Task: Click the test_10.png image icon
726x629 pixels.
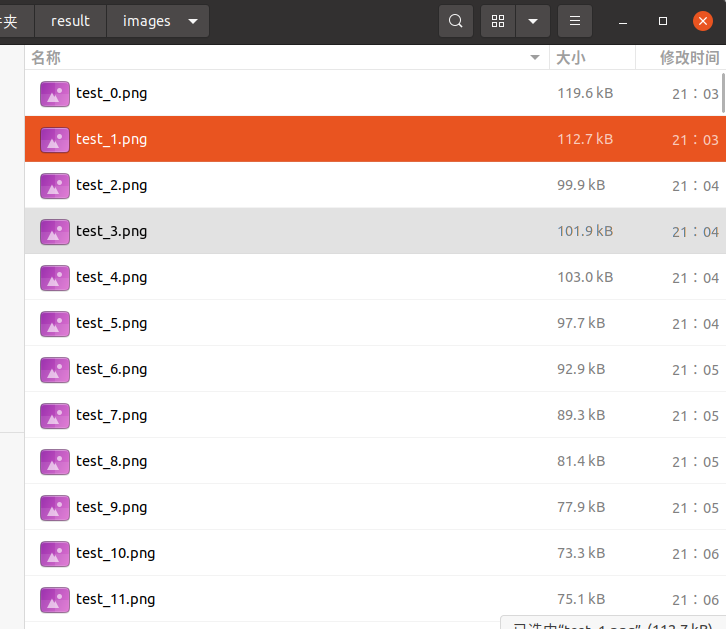Action: coord(55,554)
